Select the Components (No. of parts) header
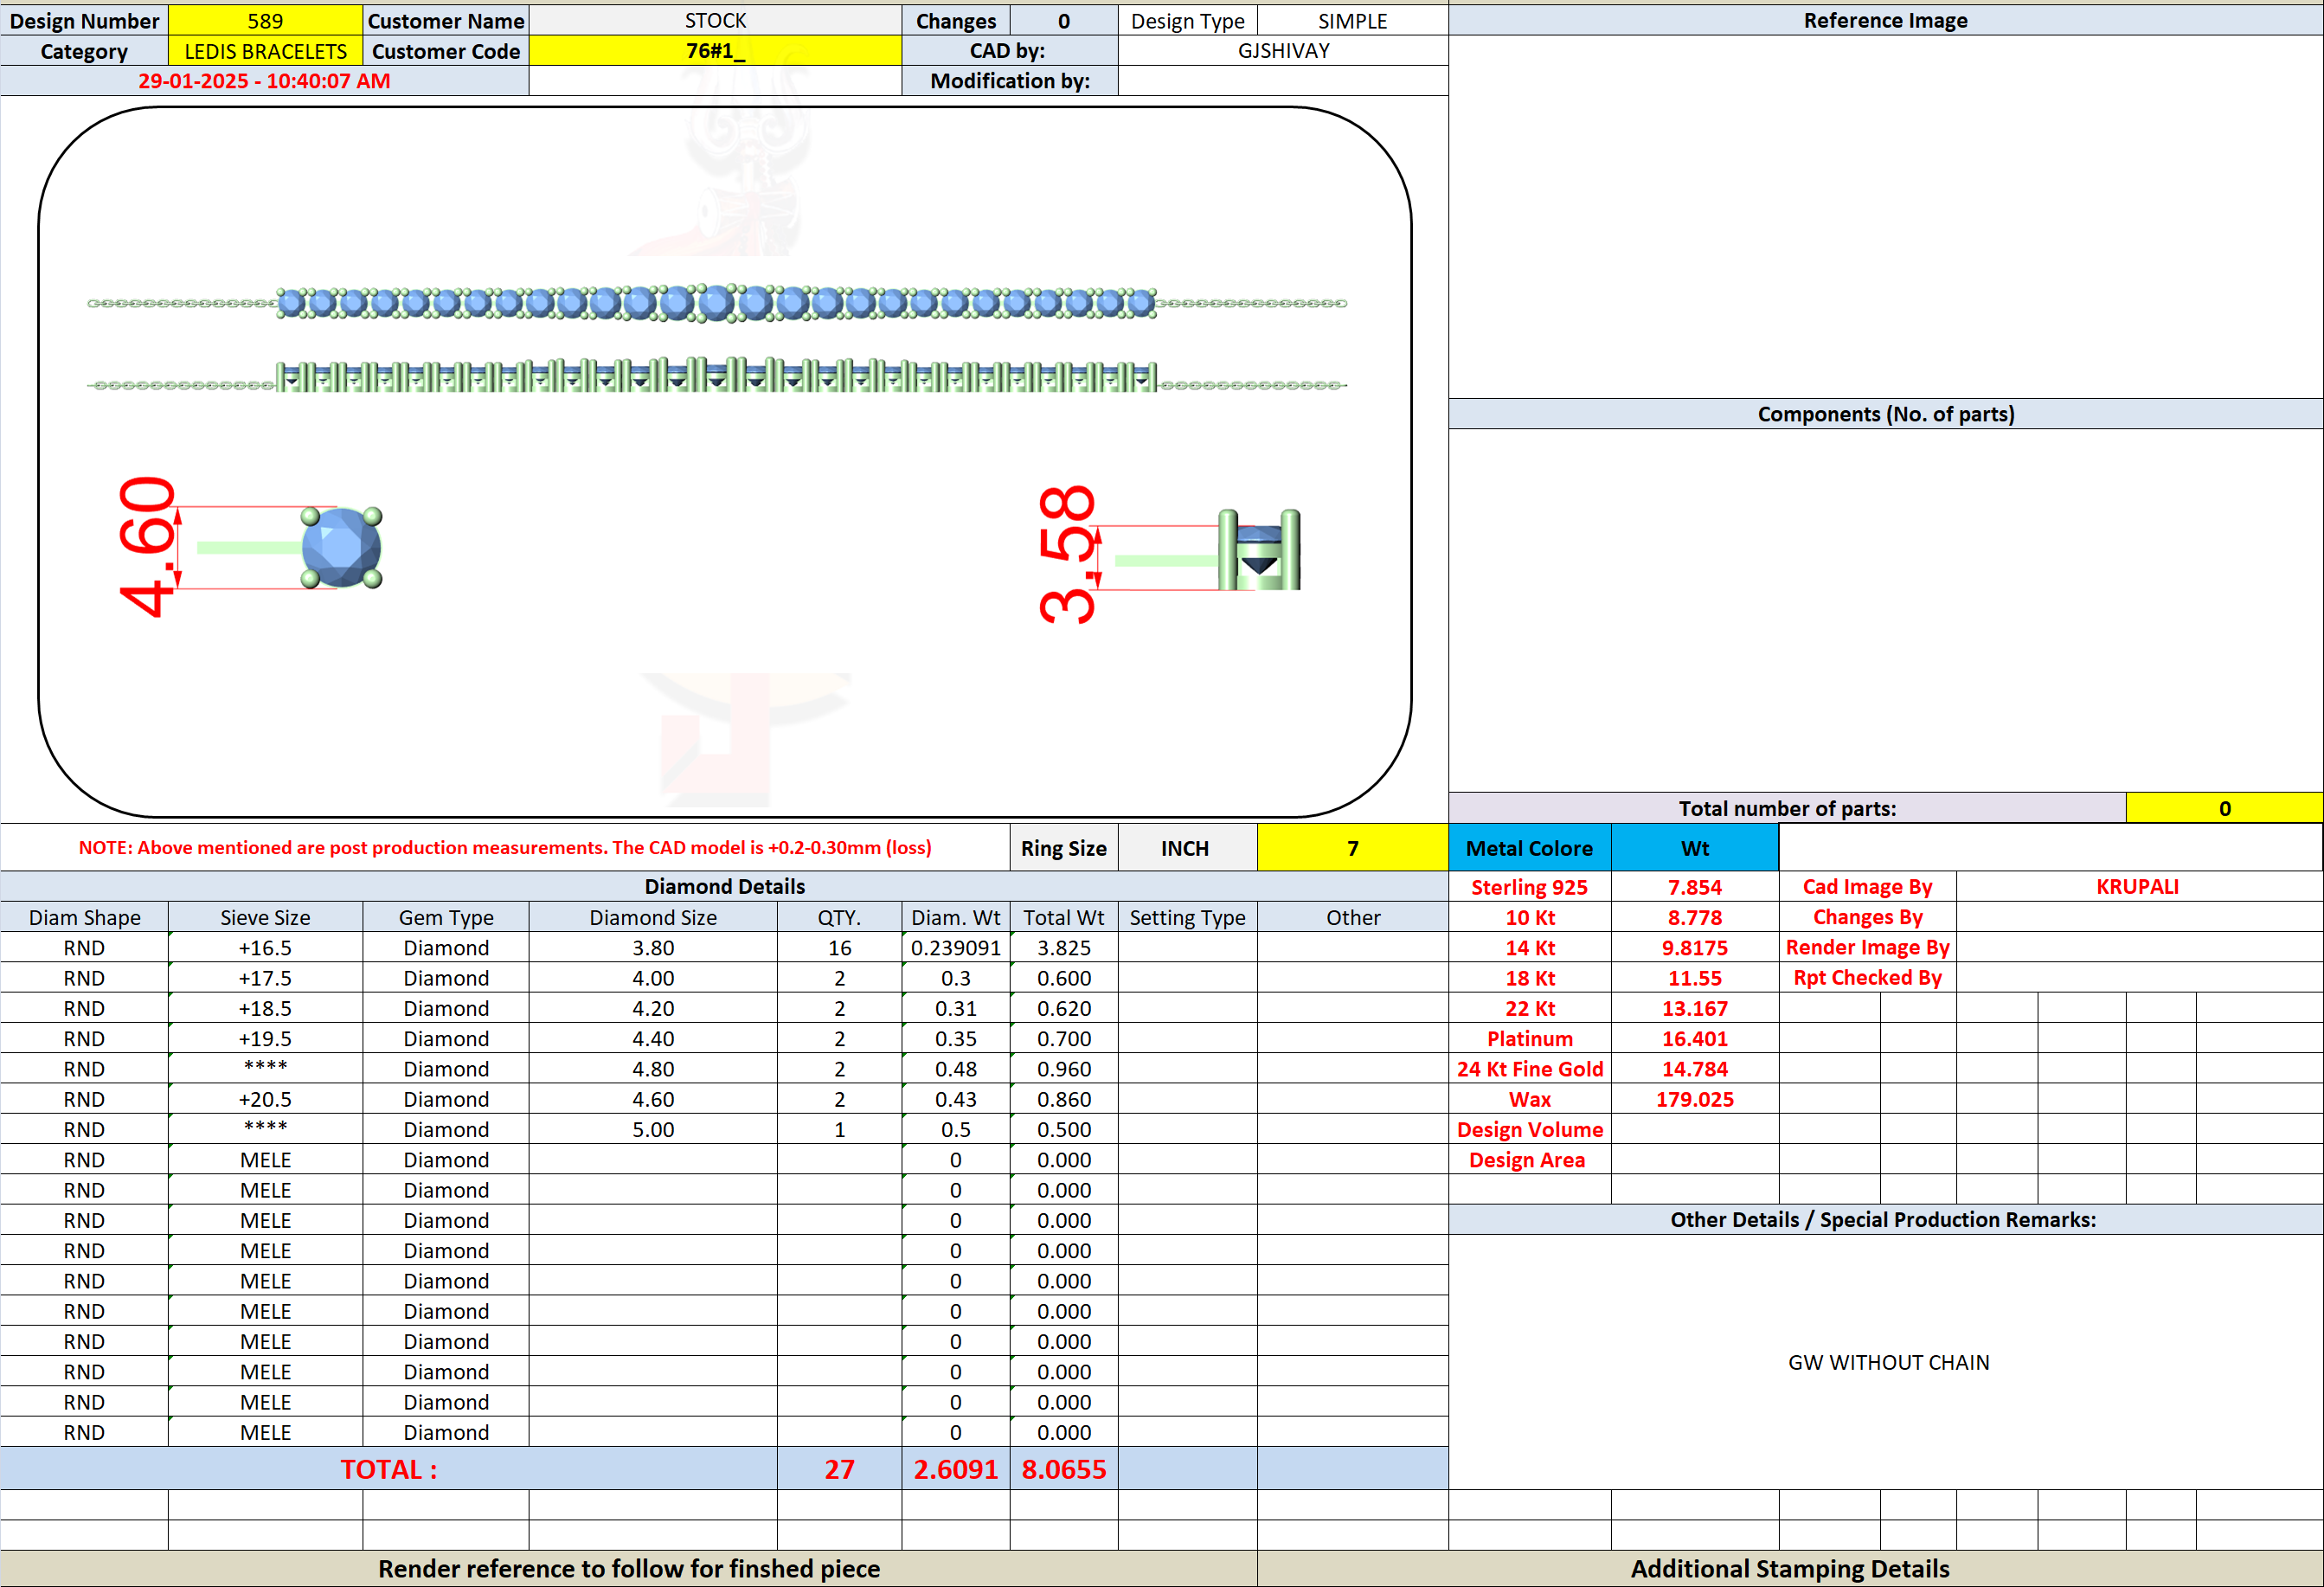This screenshot has width=2324, height=1587. point(1885,414)
